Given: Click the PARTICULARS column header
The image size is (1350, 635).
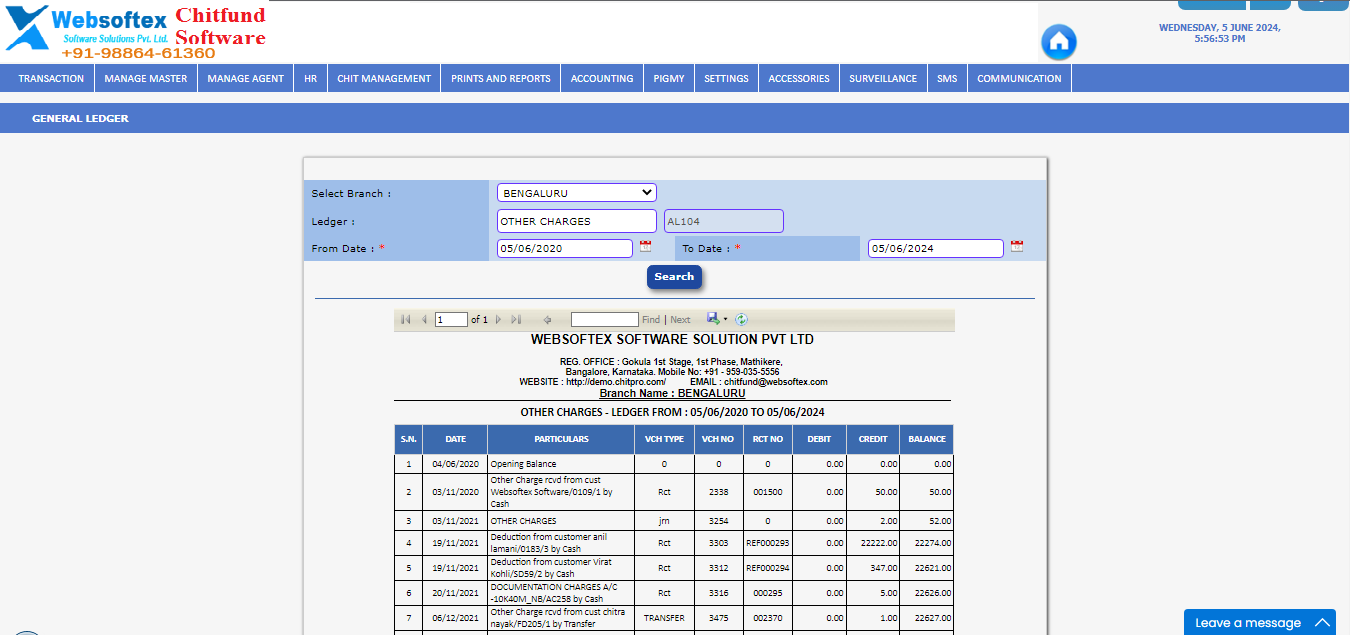Looking at the screenshot, I should click(561, 439).
